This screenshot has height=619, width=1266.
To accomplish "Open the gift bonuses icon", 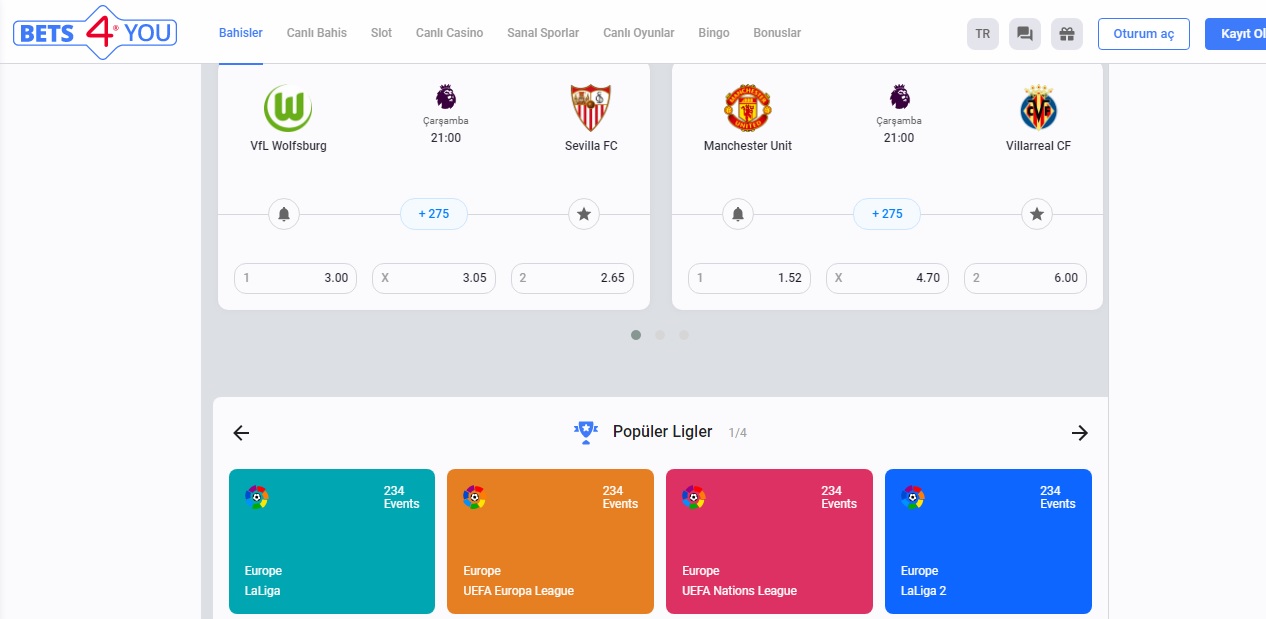I will 1067,34.
